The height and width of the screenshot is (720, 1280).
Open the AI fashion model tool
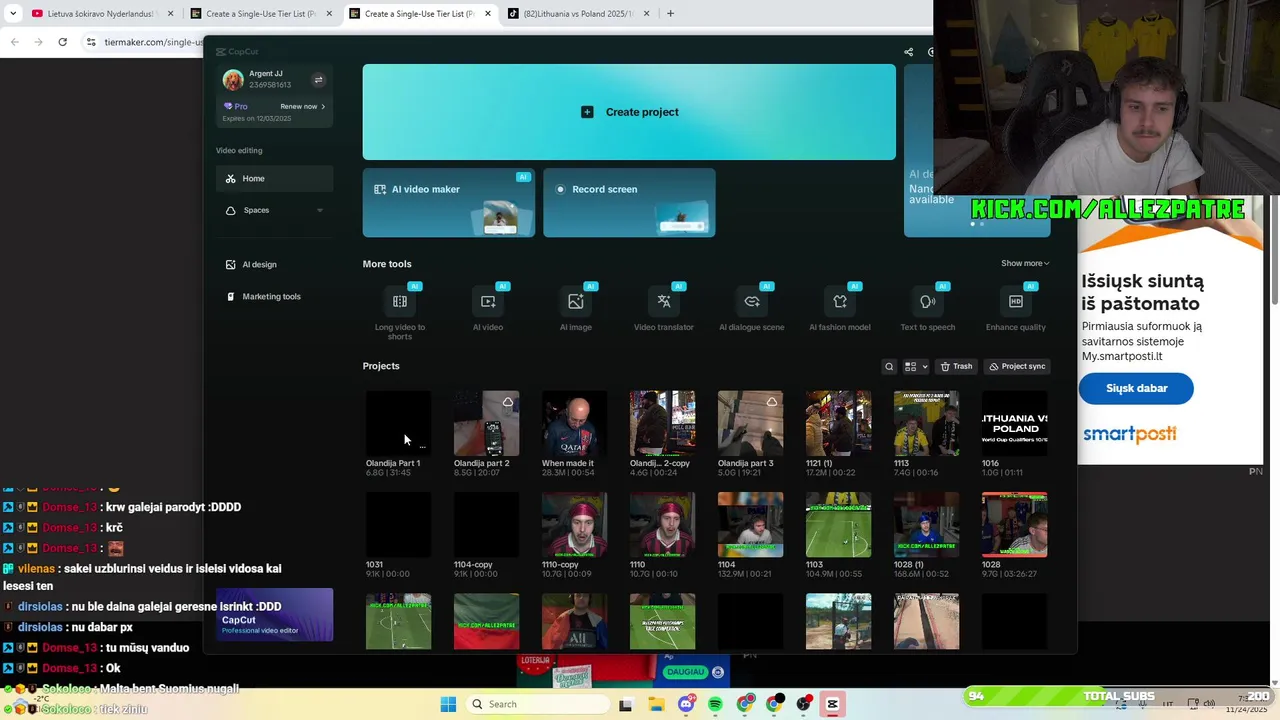pos(840,308)
